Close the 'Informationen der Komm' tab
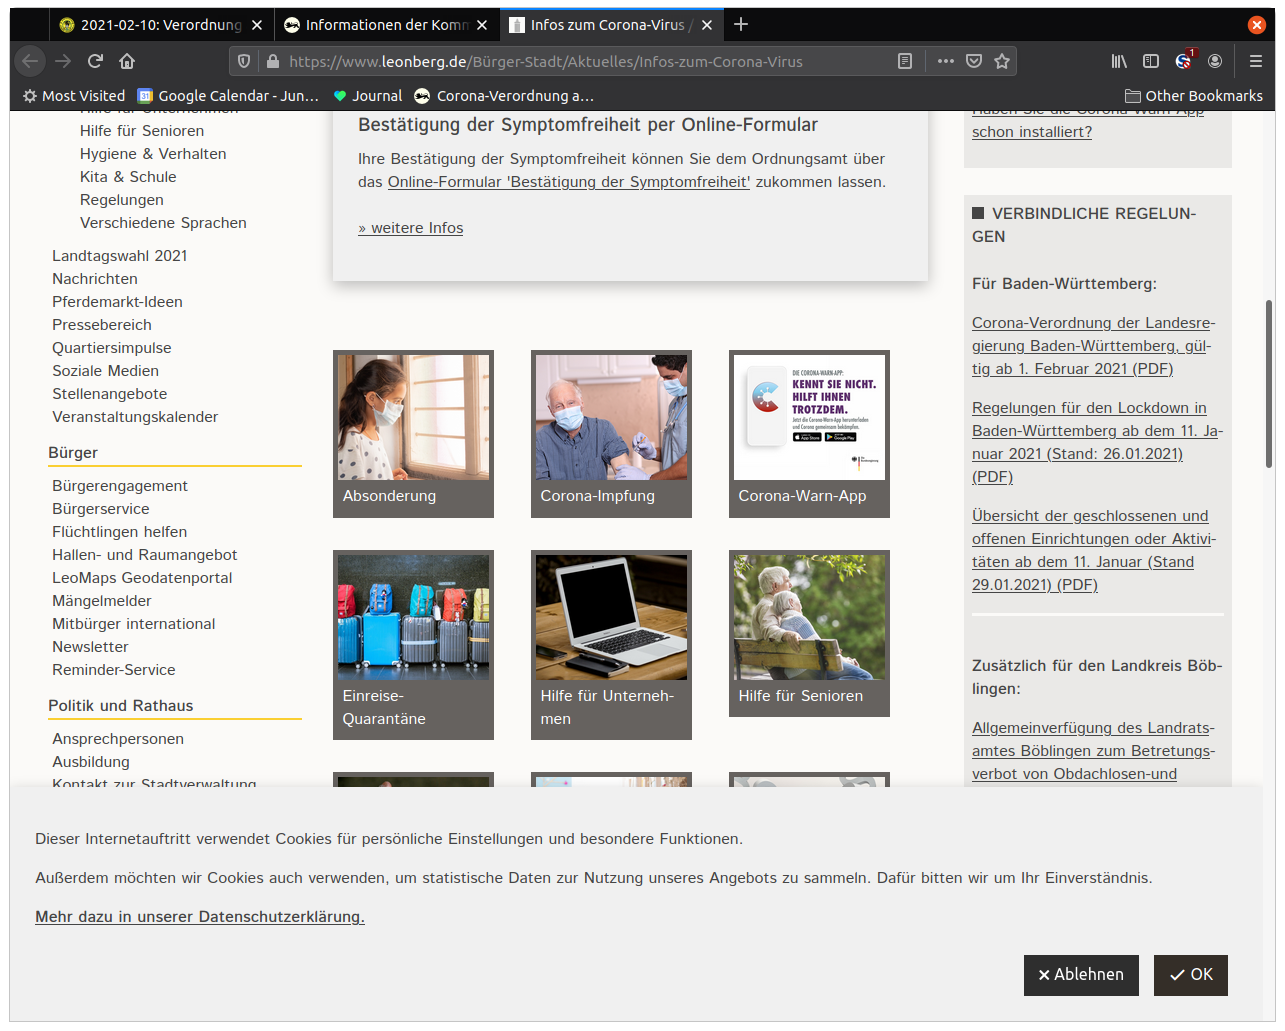Viewport: 1285px width, 1031px height. [x=482, y=25]
